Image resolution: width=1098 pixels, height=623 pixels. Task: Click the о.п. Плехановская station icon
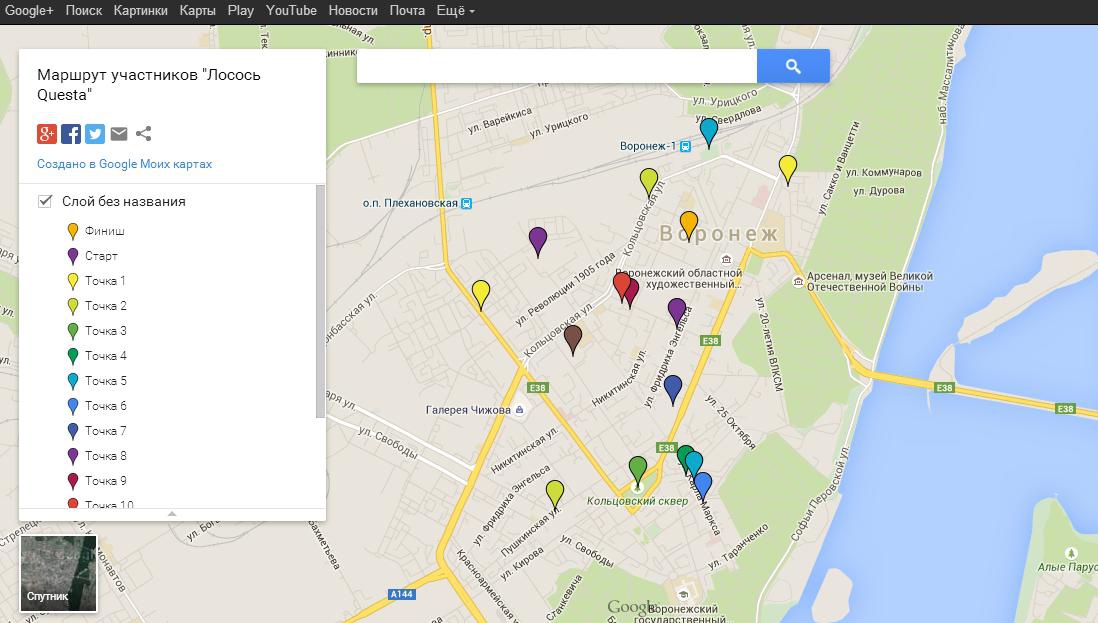tap(466, 204)
